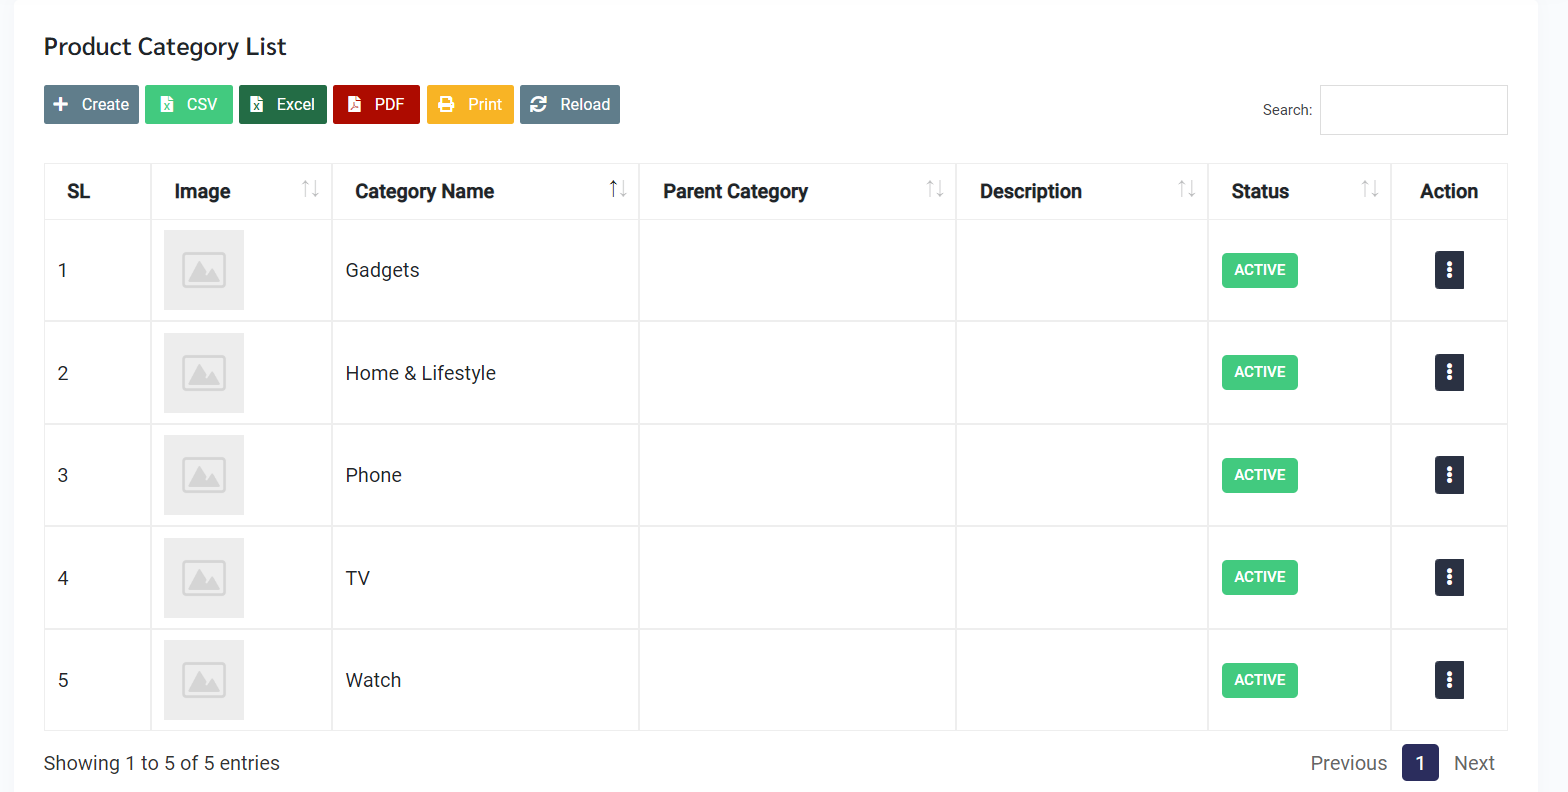Reload the category table
The width and height of the screenshot is (1568, 792).
[570, 104]
